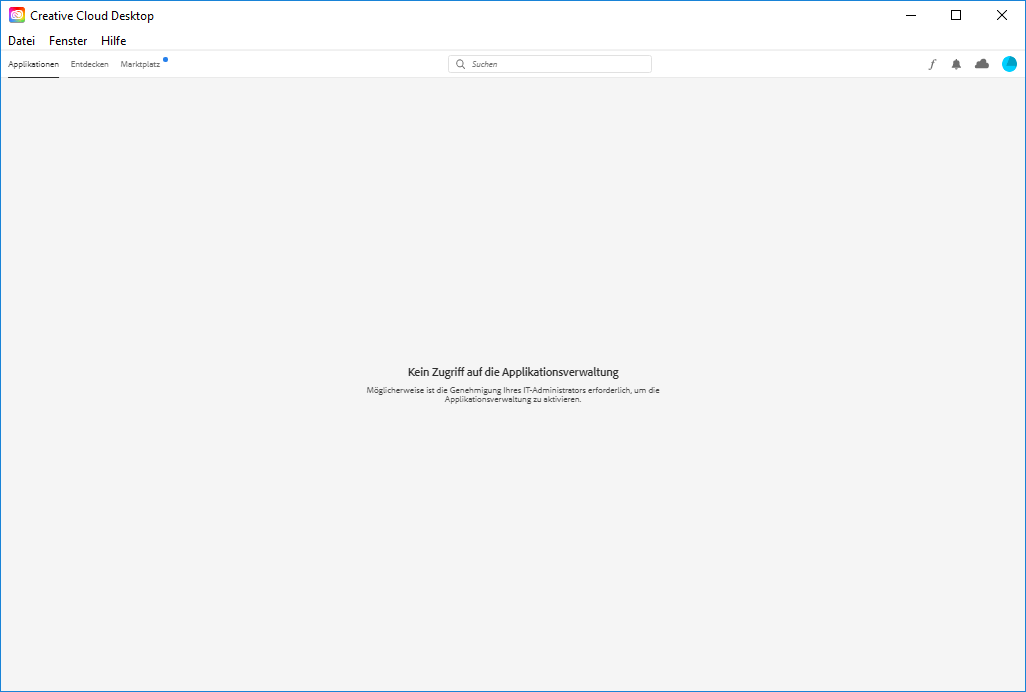View notifications with the bell icon
Image resolution: width=1026 pixels, height=692 pixels.
[956, 63]
